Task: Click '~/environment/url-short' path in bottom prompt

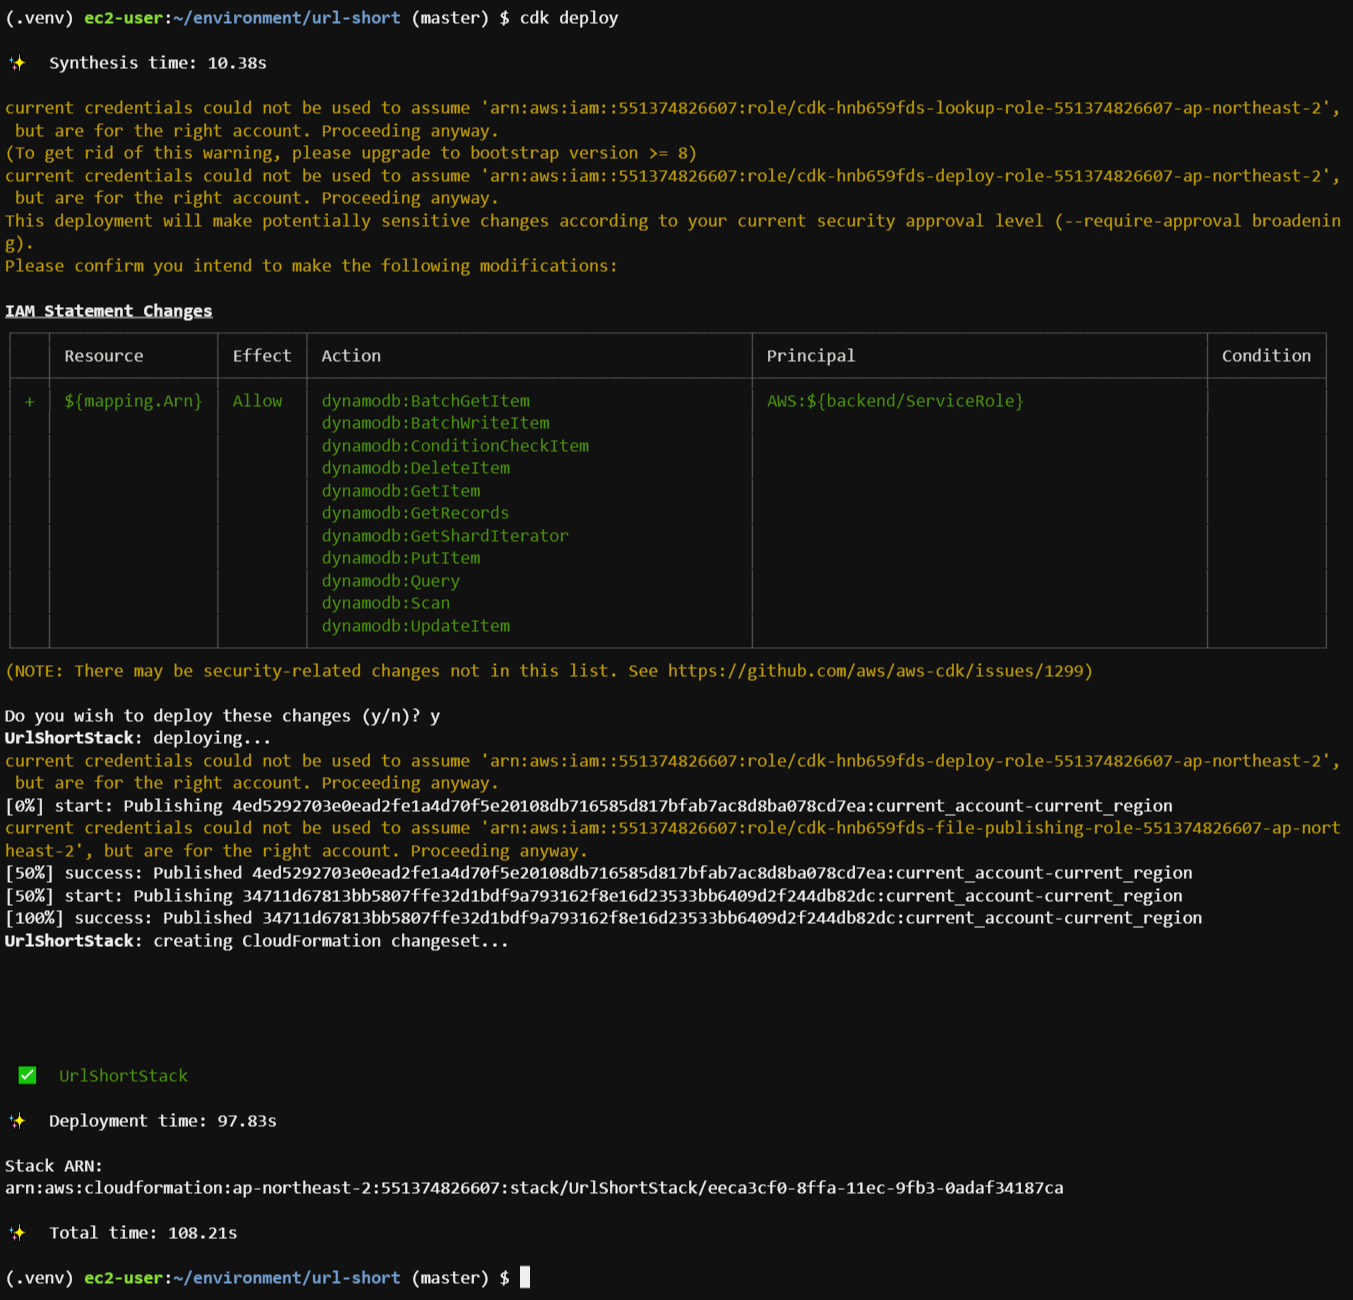Action: (287, 1278)
